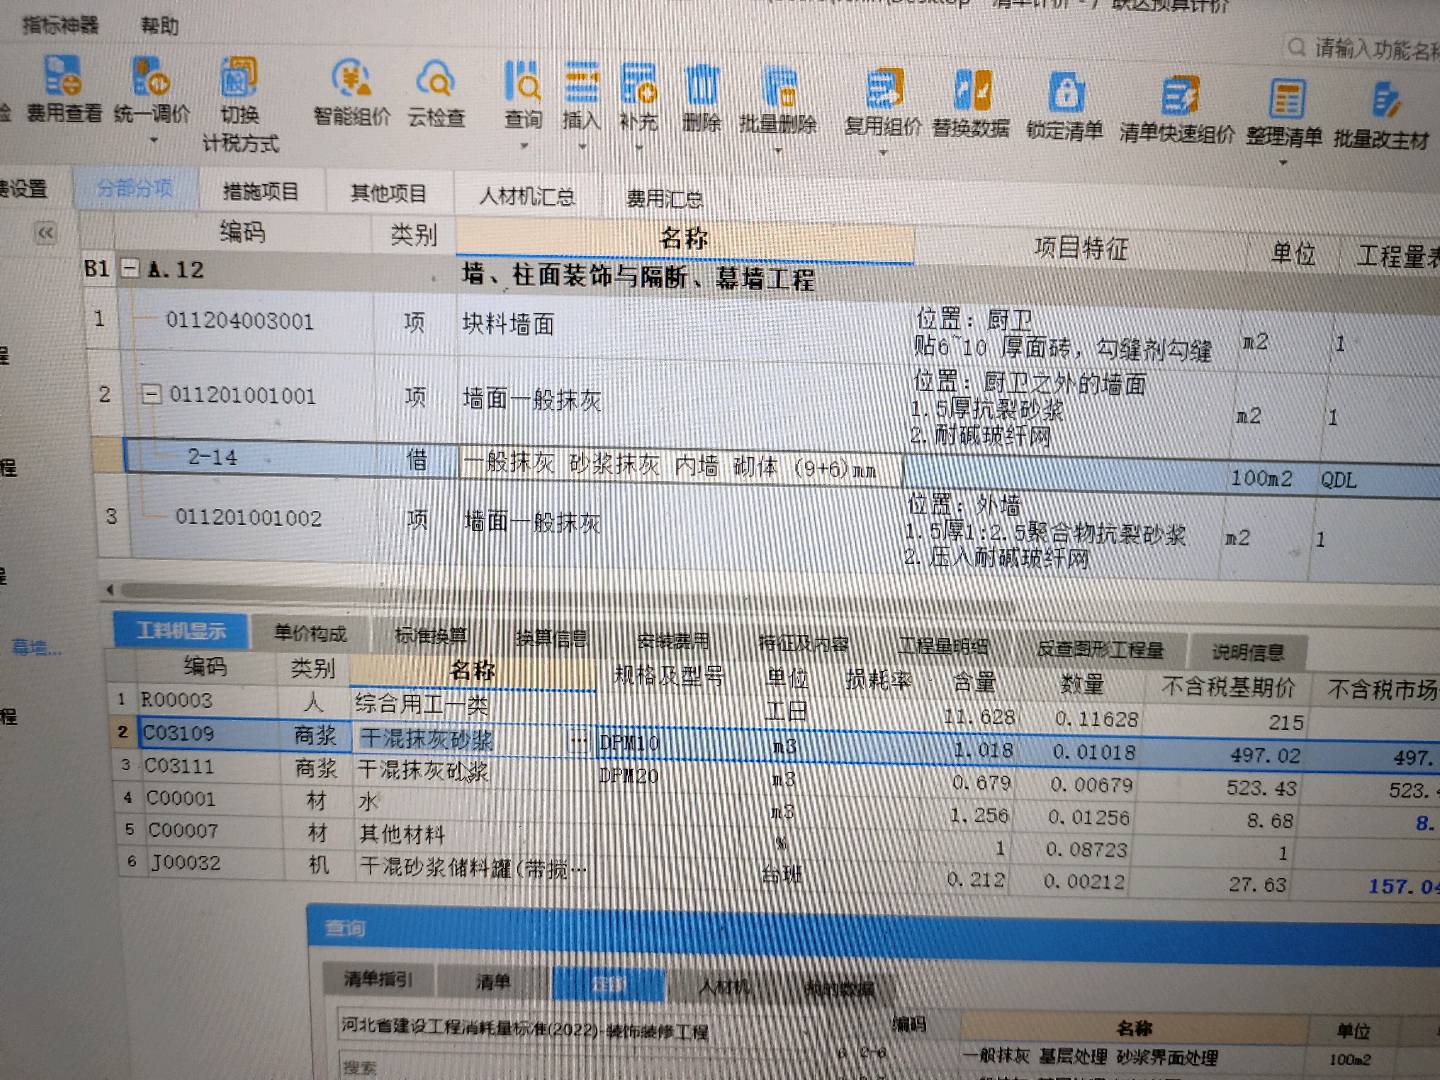Viewport: 1440px width, 1080px height.
Task: Collapse the left panel with double-chevron
Action: 45,234
